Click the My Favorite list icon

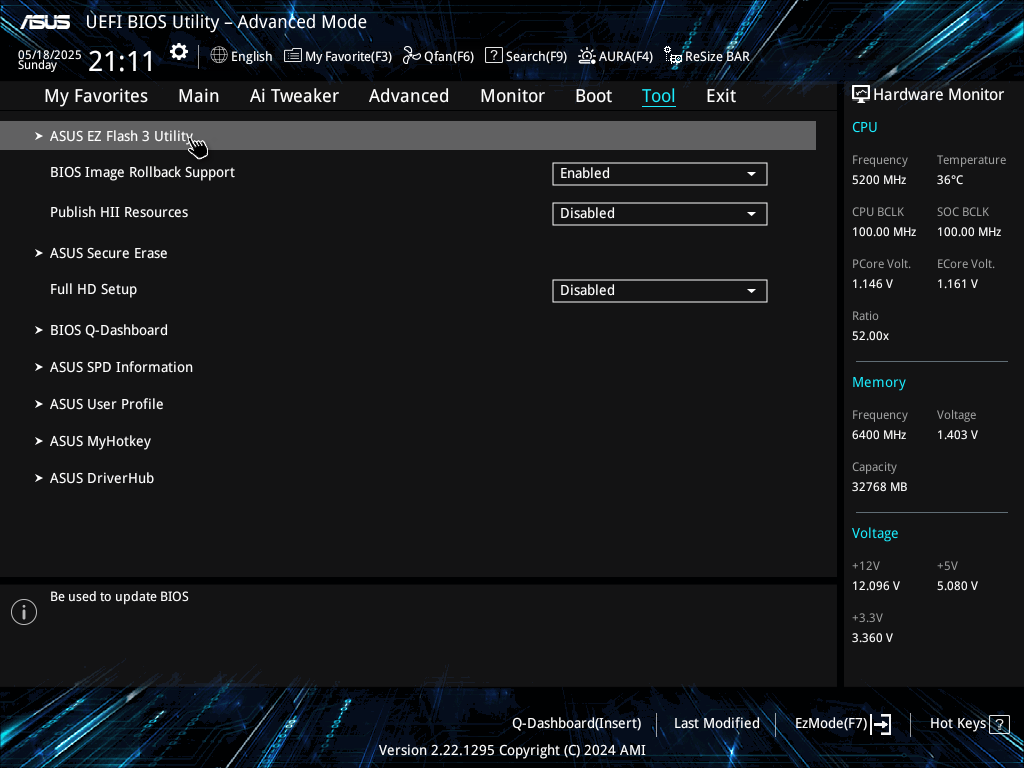pyautogui.click(x=293, y=56)
